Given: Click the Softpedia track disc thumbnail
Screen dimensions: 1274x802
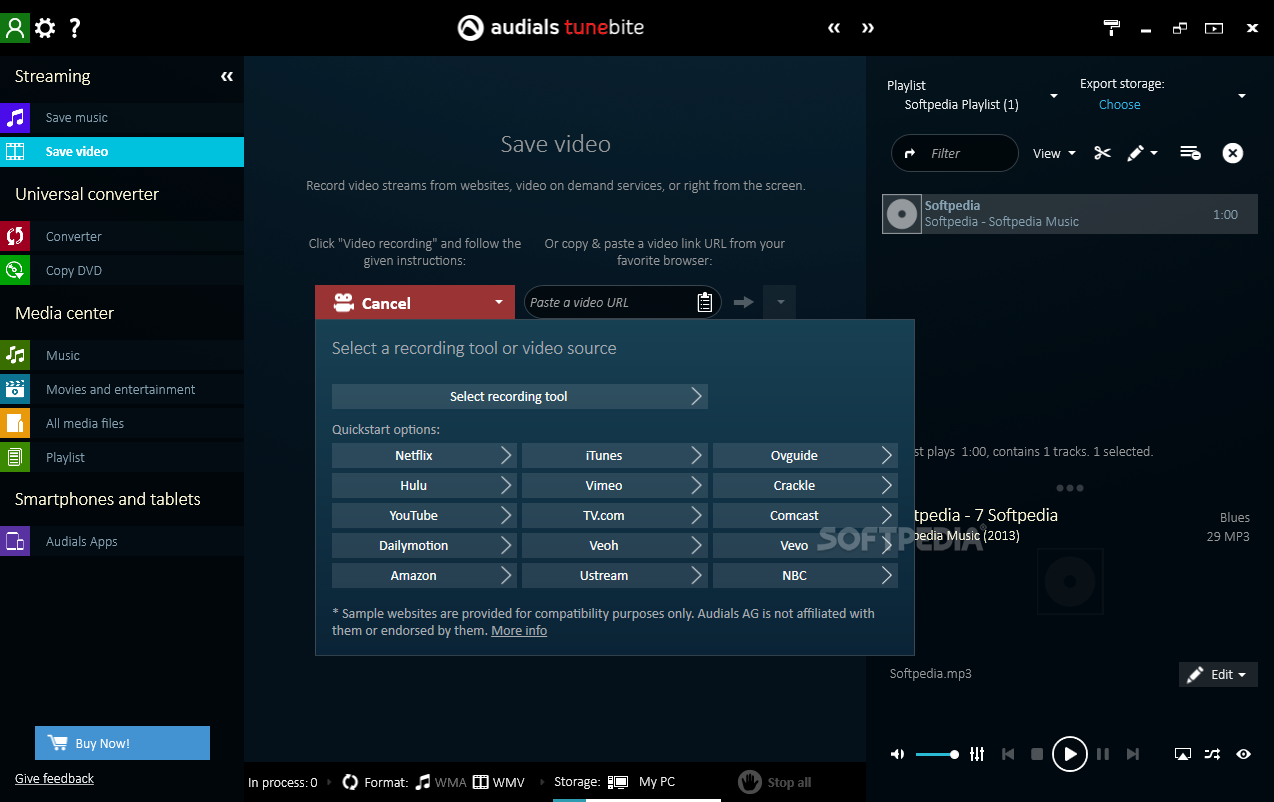Looking at the screenshot, I should coord(902,214).
